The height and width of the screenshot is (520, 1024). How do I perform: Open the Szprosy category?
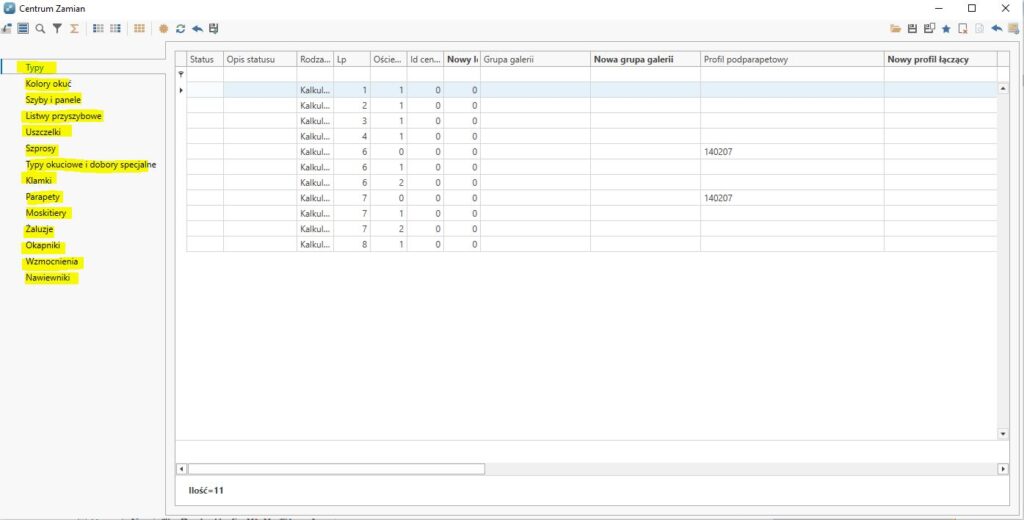(40, 148)
